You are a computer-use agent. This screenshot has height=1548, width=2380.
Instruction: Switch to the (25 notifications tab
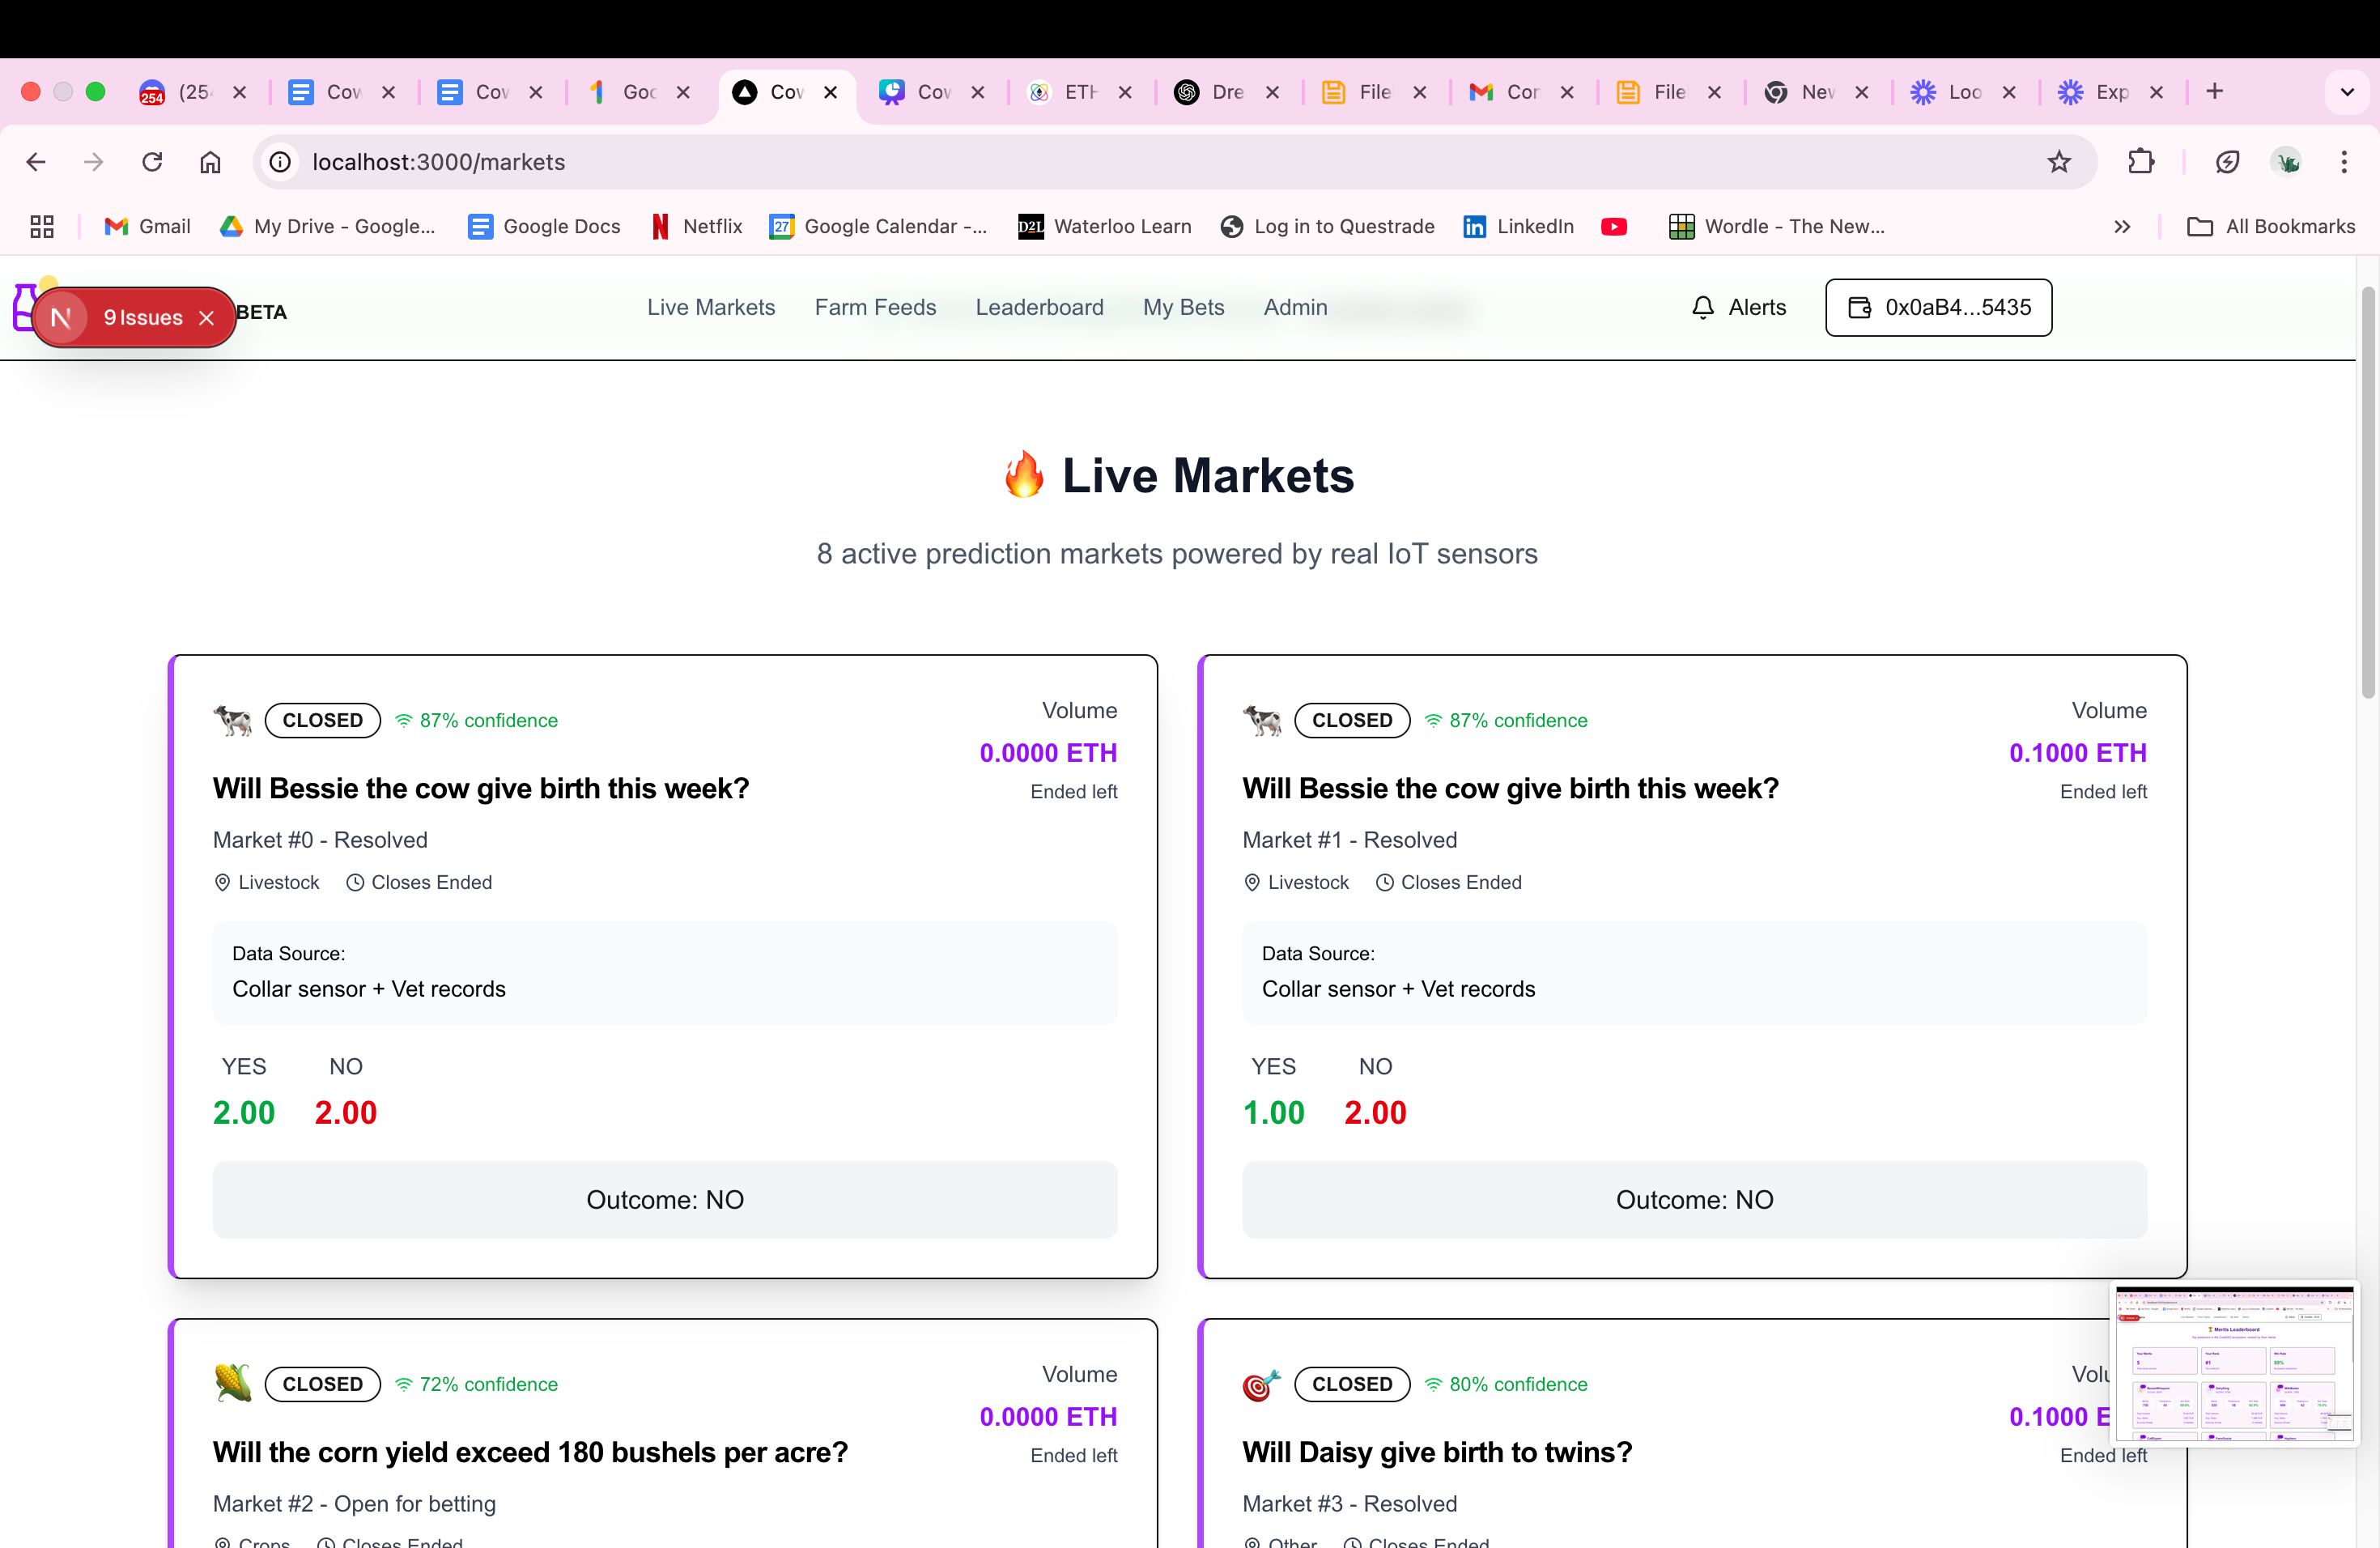tap(192, 92)
